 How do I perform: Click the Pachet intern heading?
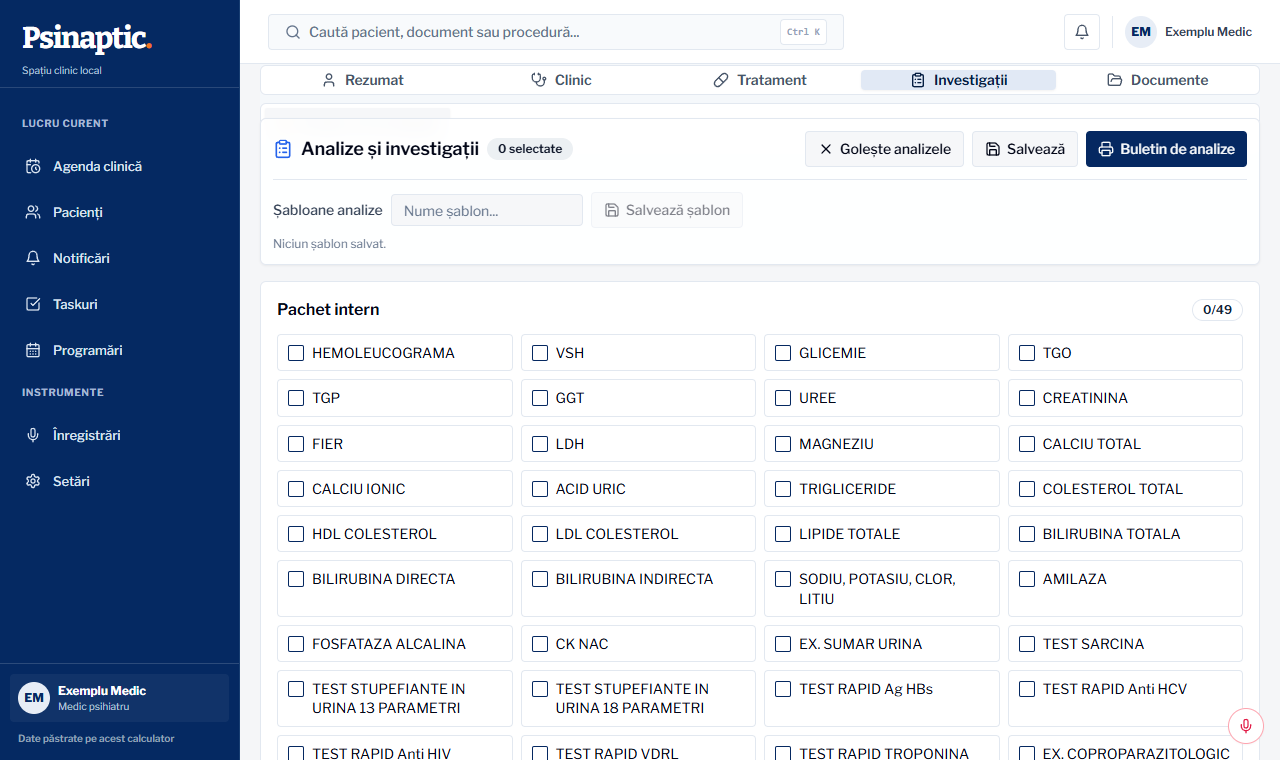pyautogui.click(x=328, y=310)
